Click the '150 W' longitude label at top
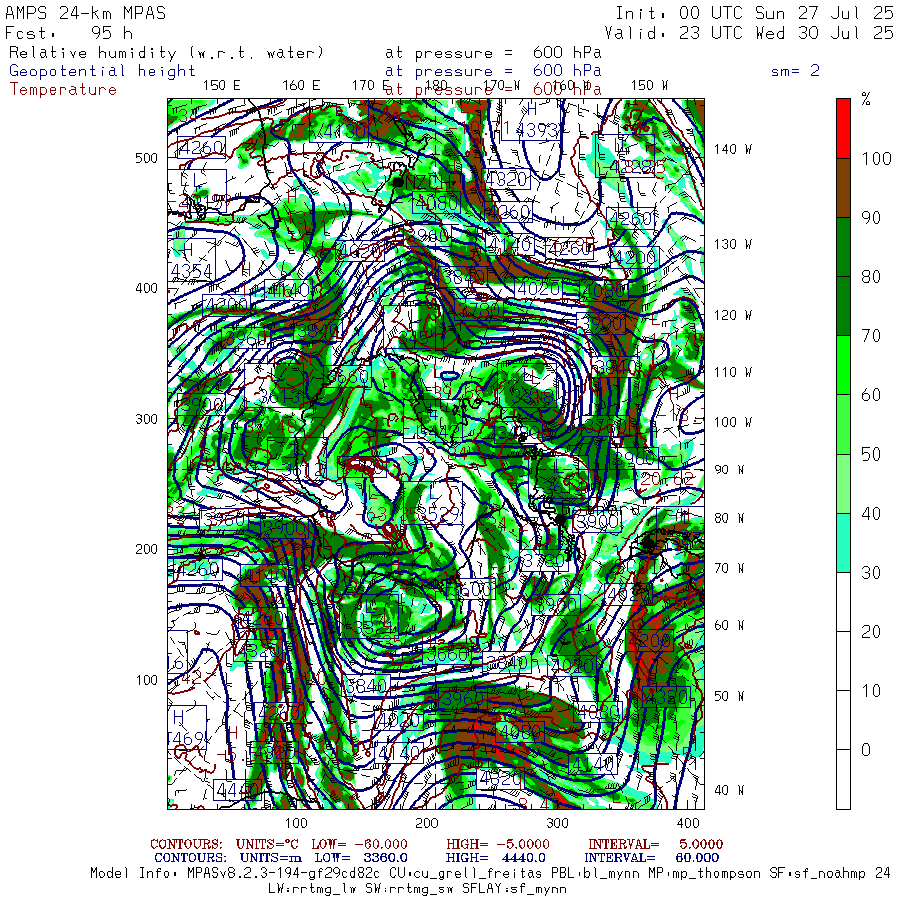 point(649,86)
